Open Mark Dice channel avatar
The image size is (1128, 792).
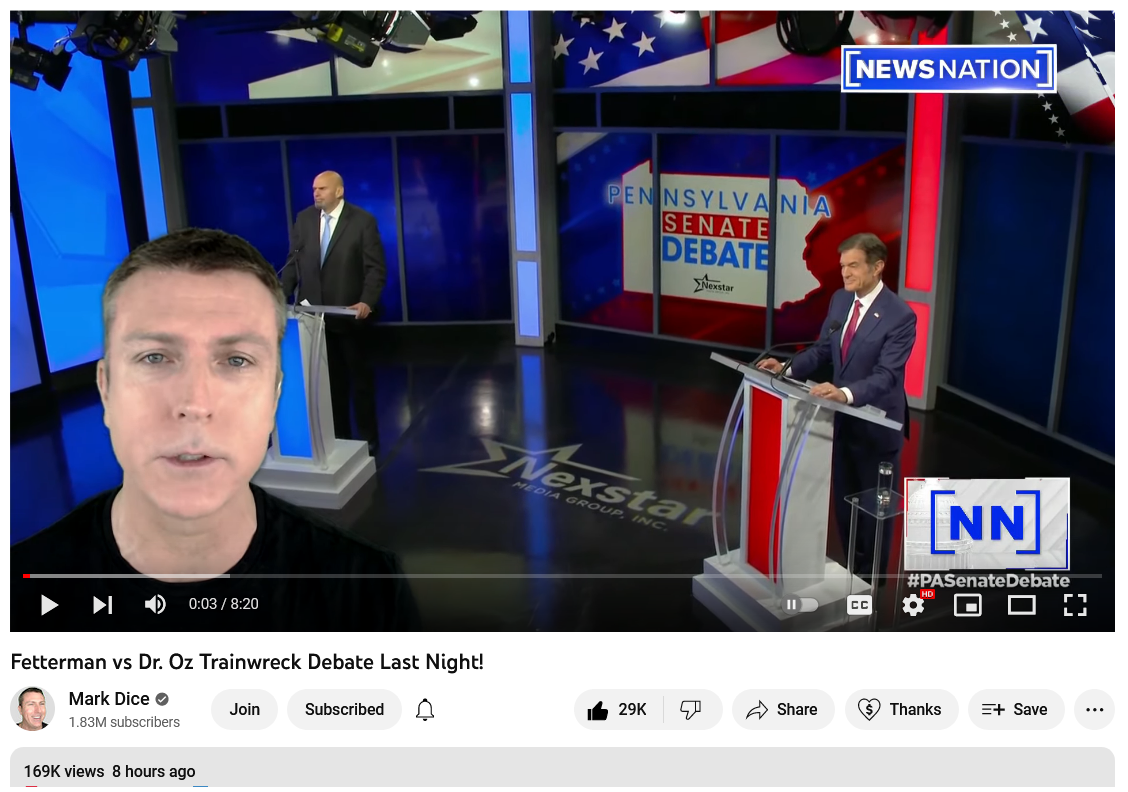[x=32, y=709]
